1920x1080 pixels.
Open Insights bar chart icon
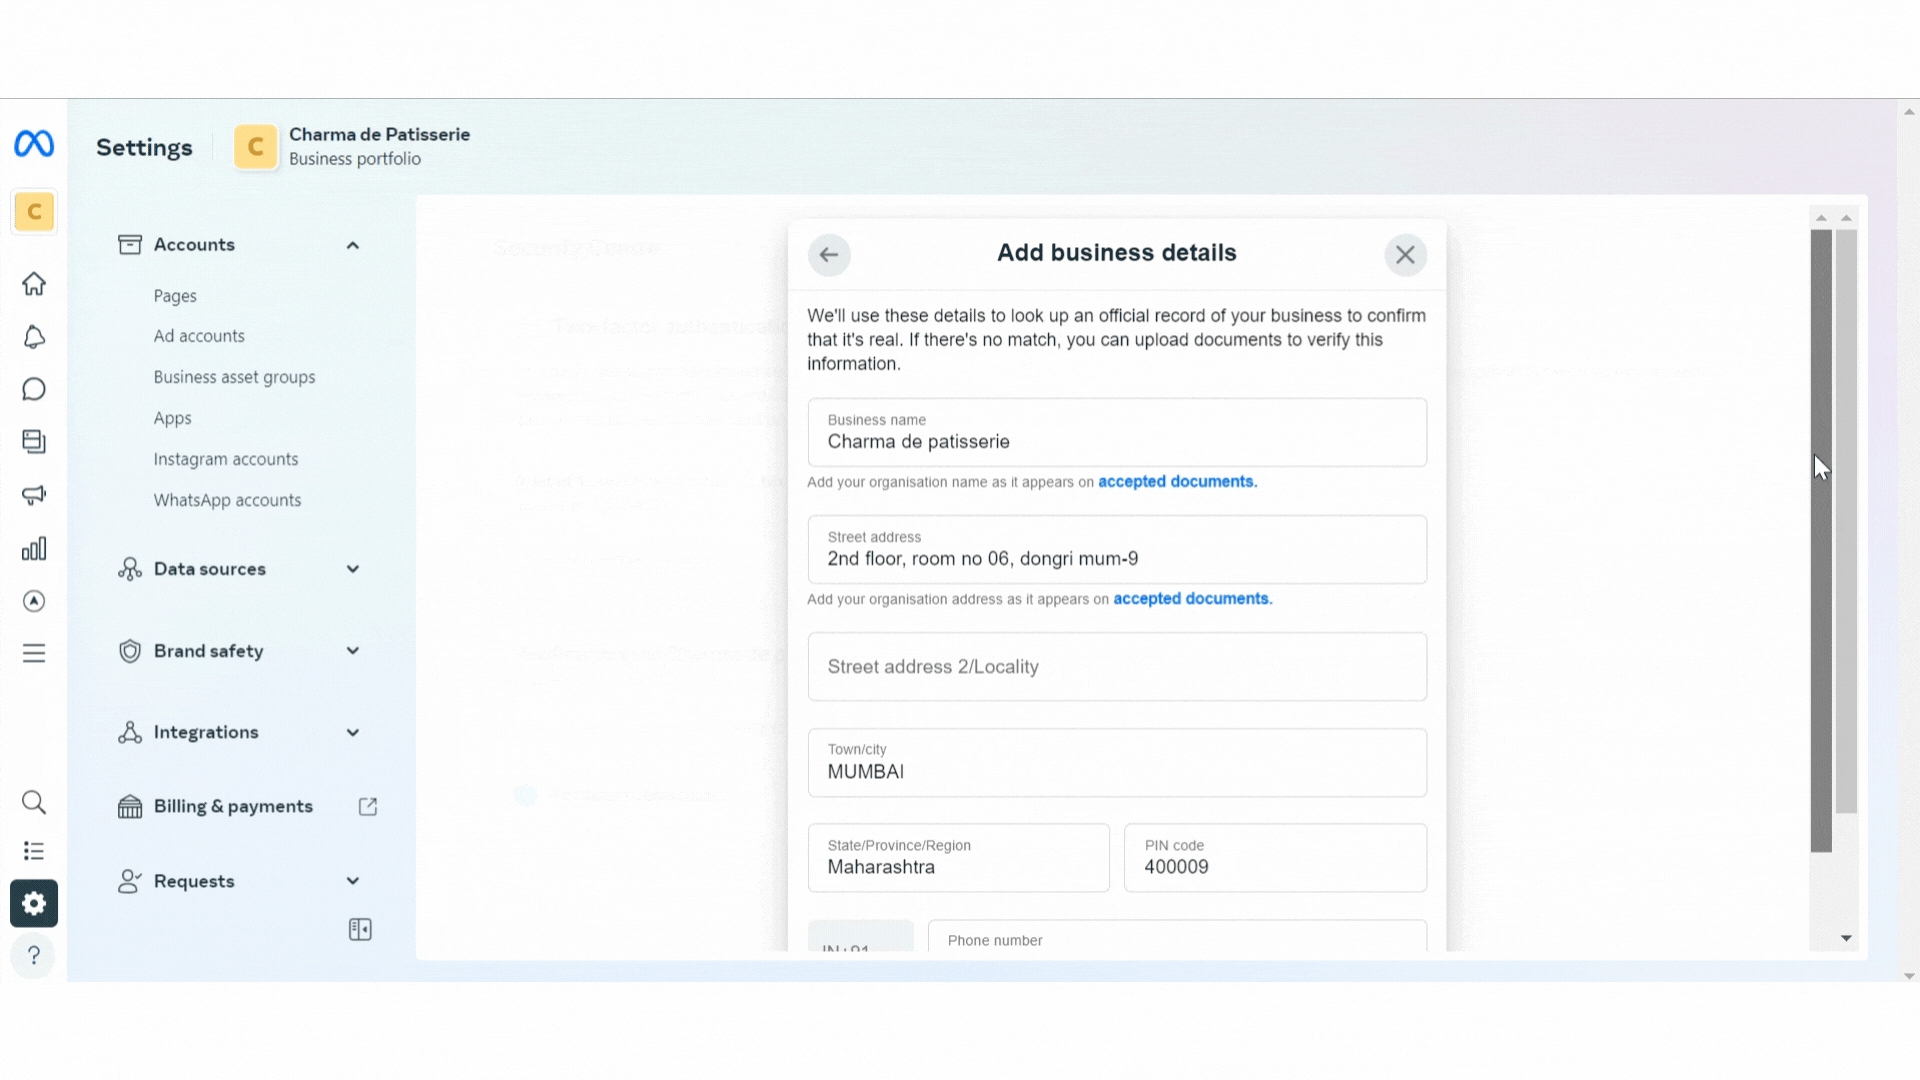point(34,548)
